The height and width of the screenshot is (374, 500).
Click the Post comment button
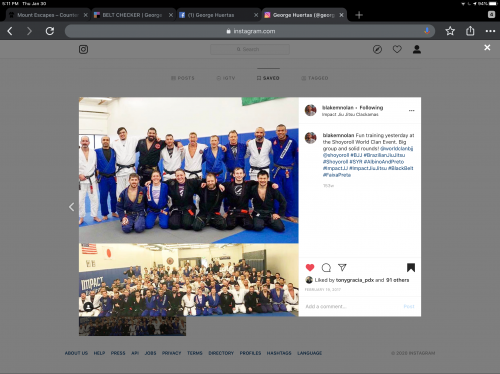pos(409,306)
